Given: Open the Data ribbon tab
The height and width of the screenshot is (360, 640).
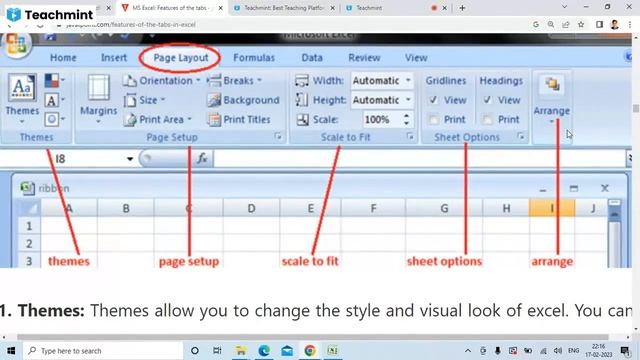Looking at the screenshot, I should (312, 58).
